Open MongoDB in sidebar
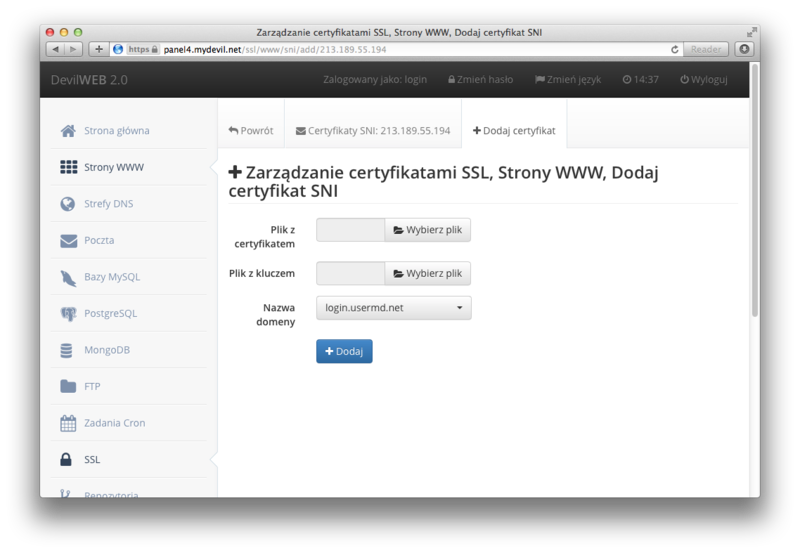Screen dimensions: 800x553 coord(129,350)
